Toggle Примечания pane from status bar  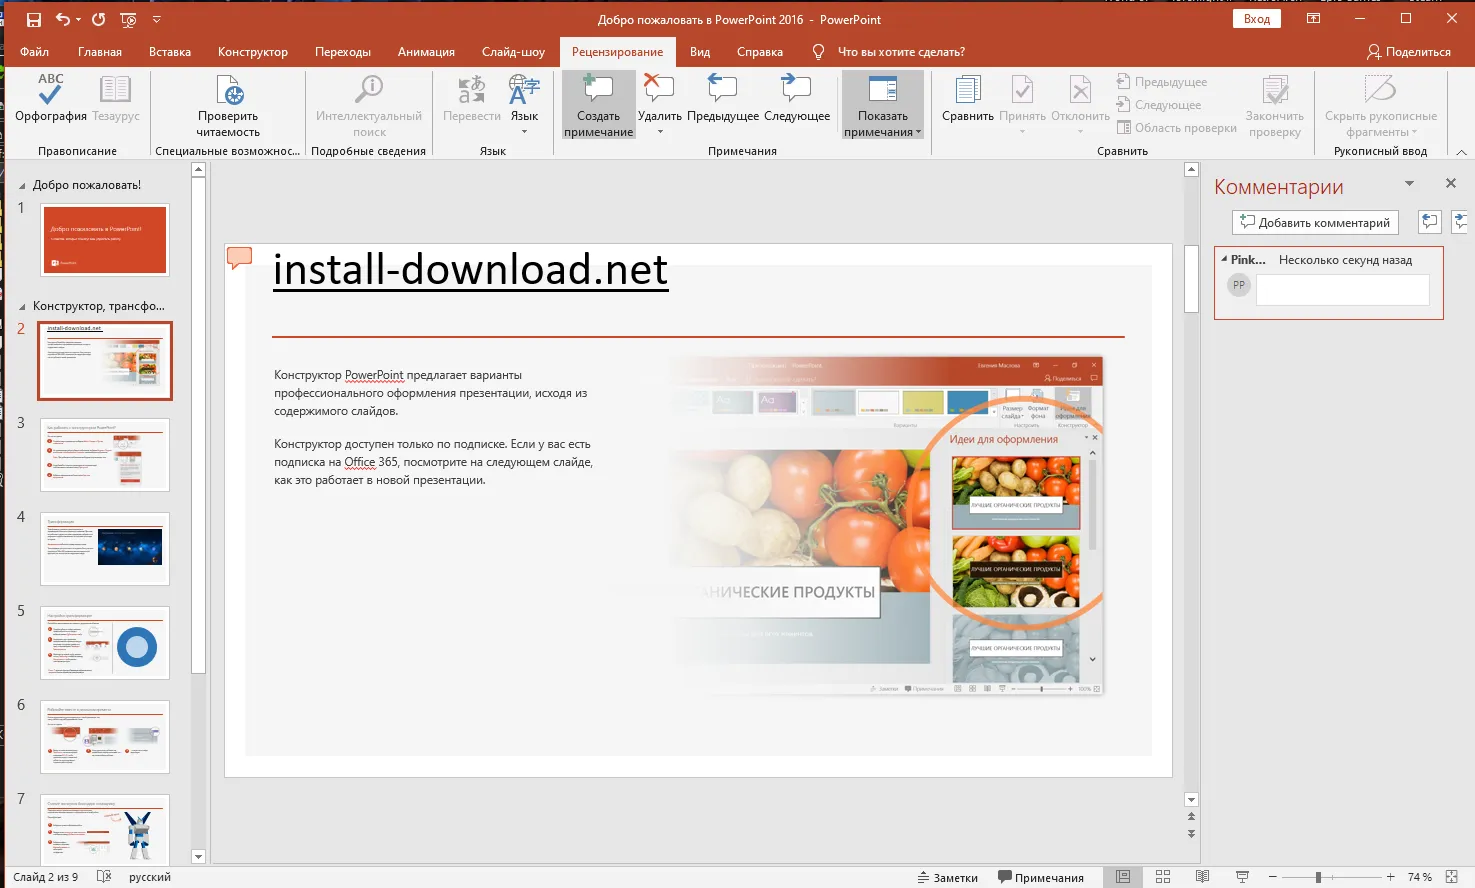click(x=1040, y=877)
